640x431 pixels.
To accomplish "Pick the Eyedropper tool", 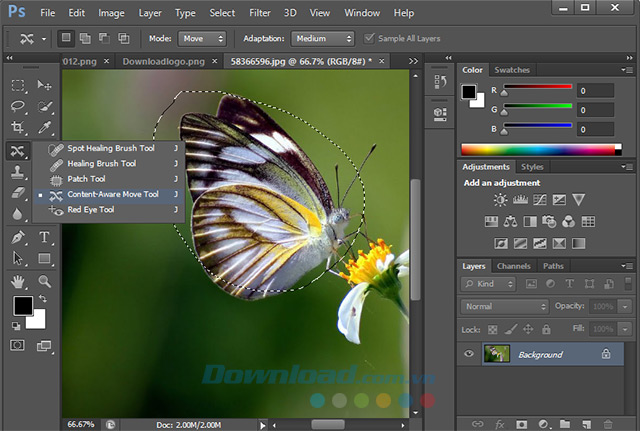I will (x=45, y=128).
